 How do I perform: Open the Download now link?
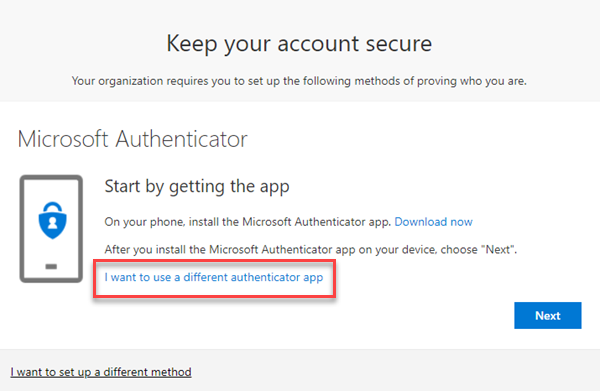point(433,222)
